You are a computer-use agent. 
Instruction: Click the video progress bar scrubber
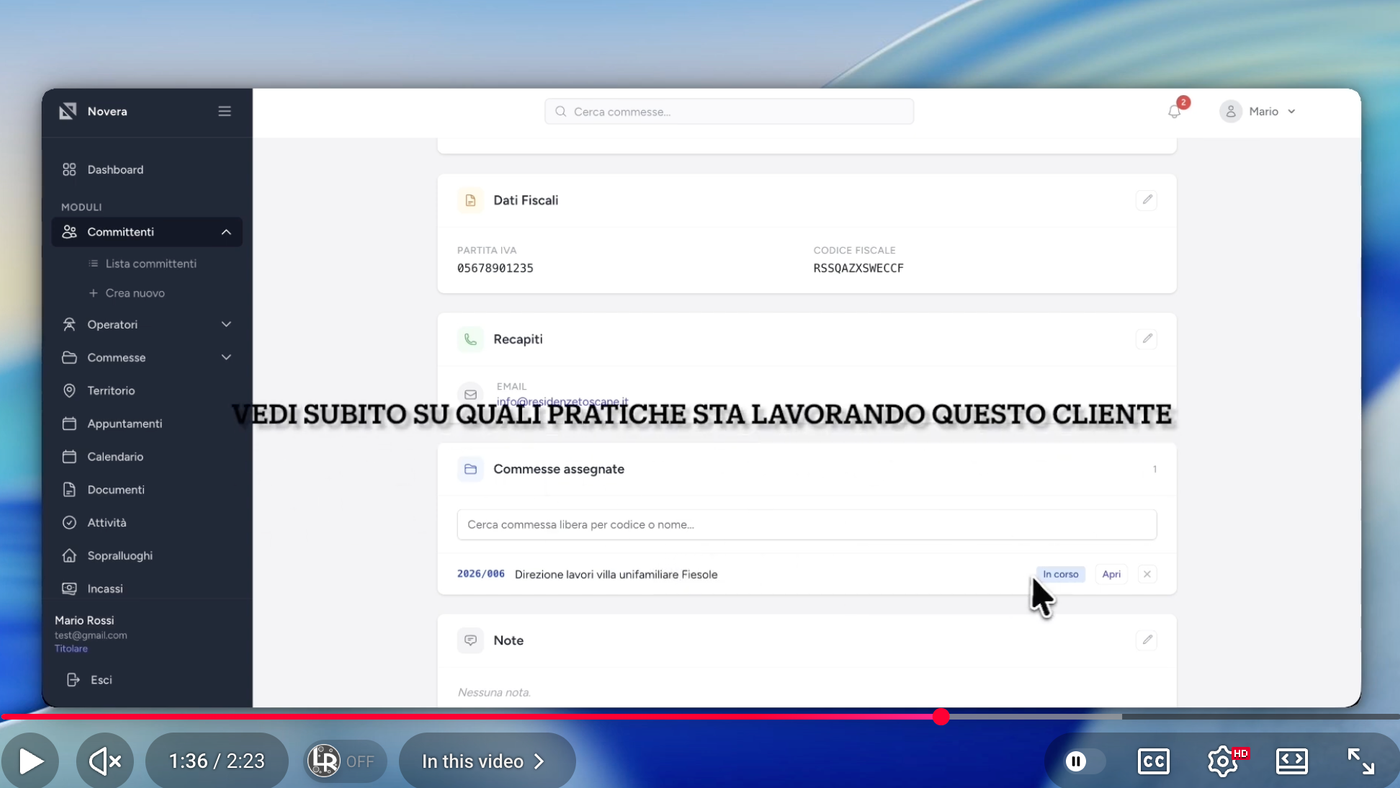coord(941,716)
